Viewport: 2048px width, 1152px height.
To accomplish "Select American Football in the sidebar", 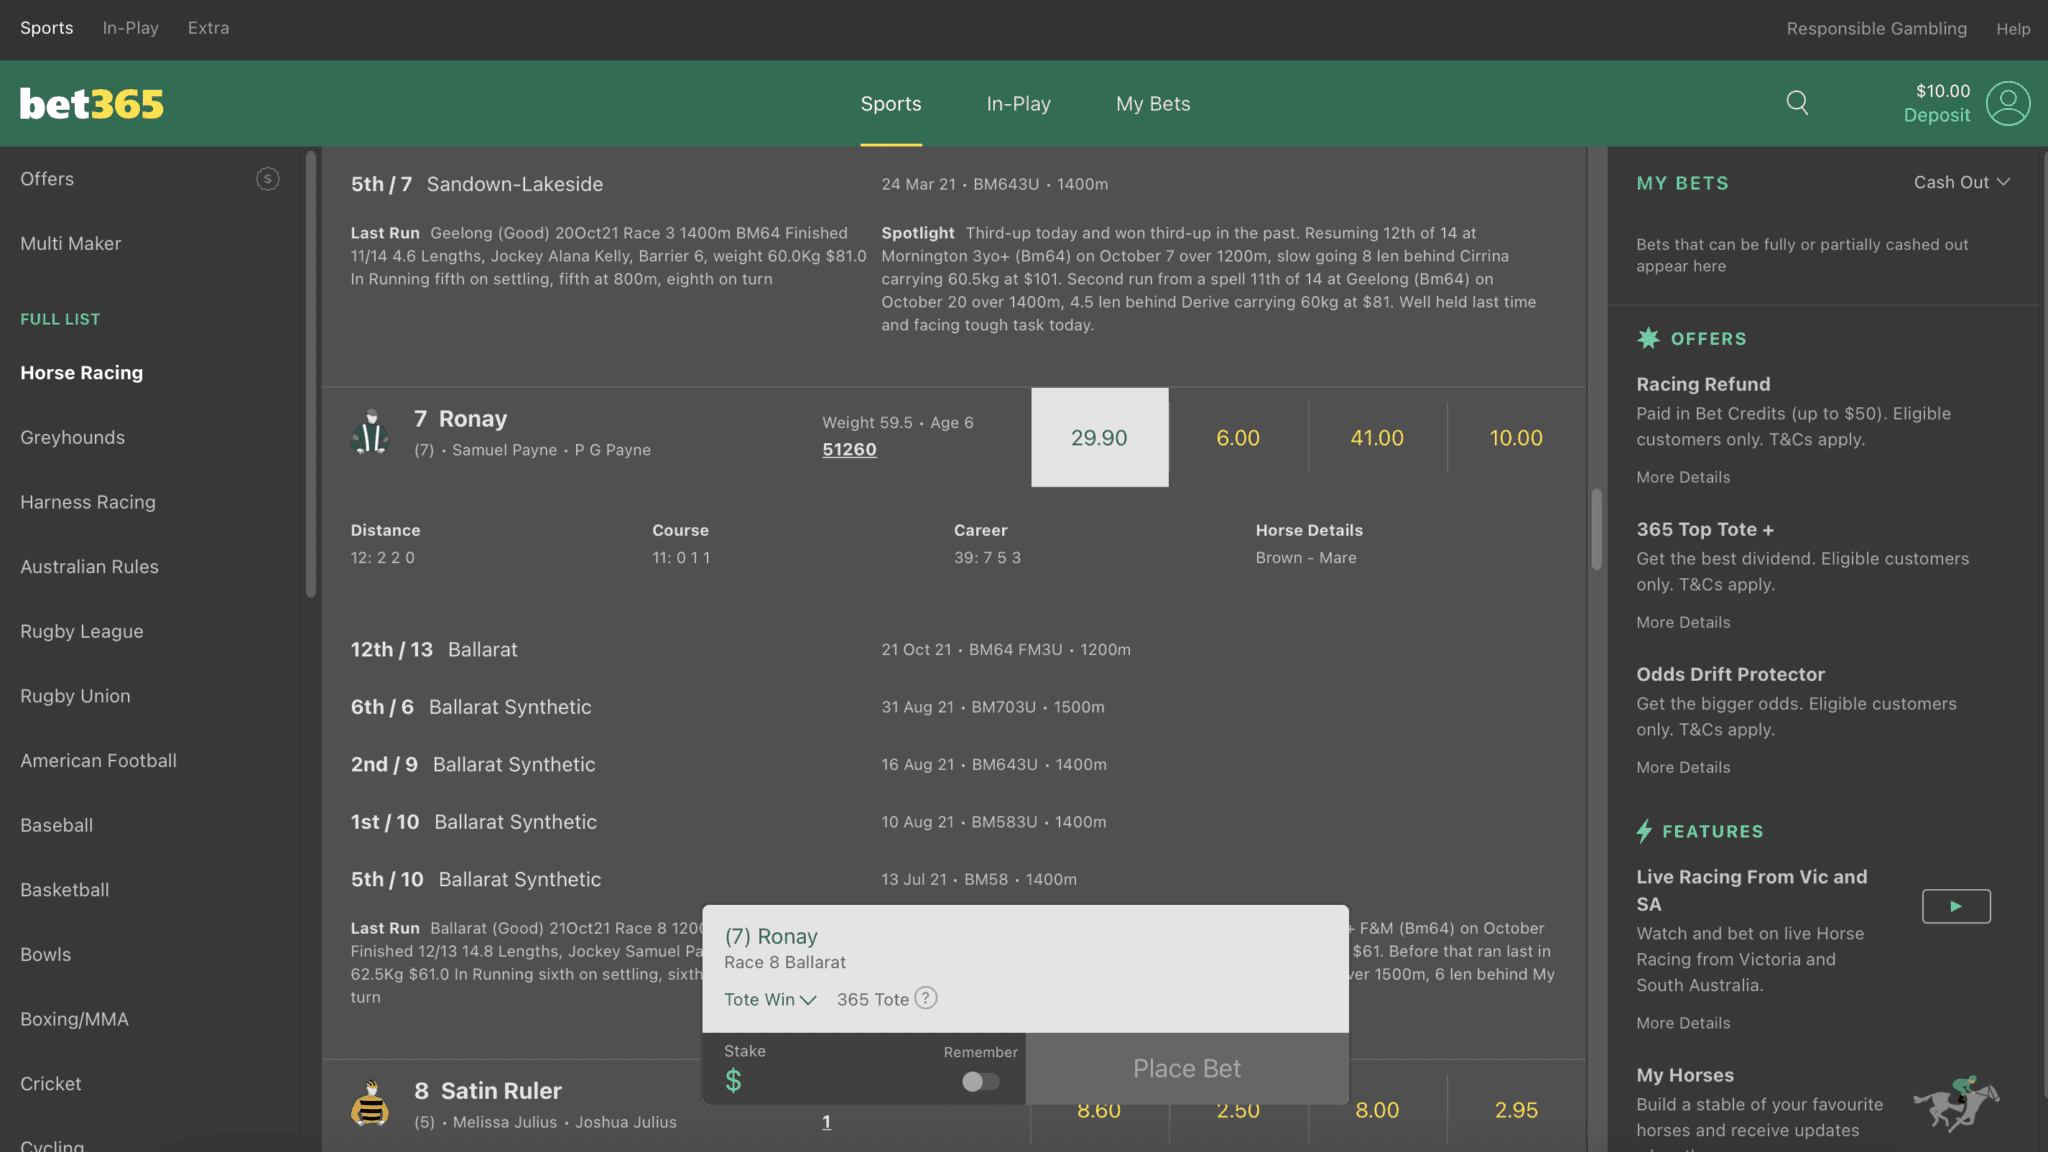I will coord(98,761).
